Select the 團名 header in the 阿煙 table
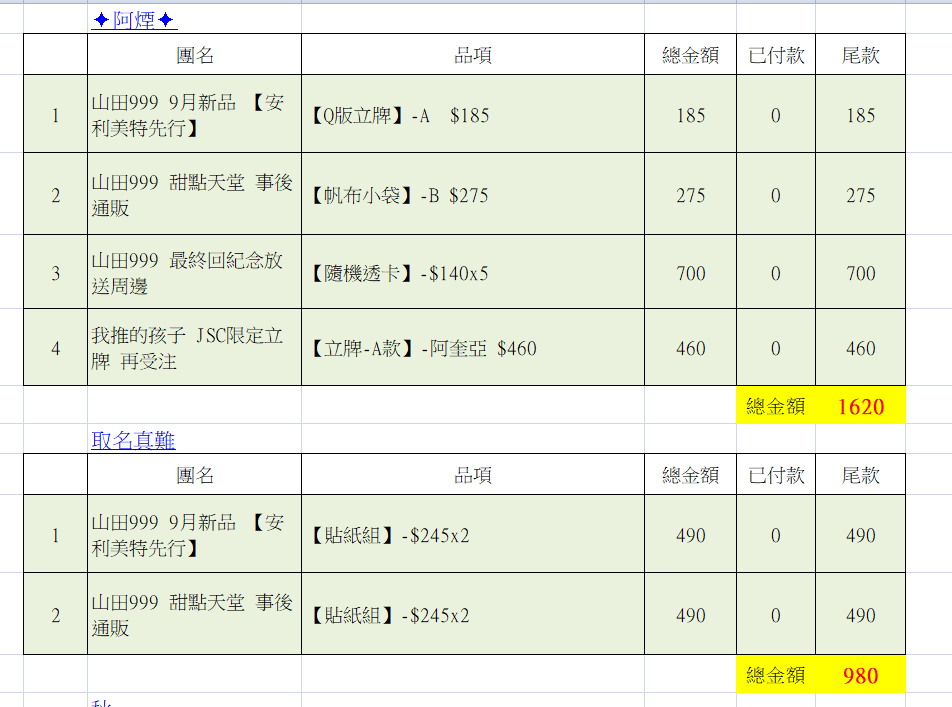The height and width of the screenshot is (707, 952). tap(194, 55)
